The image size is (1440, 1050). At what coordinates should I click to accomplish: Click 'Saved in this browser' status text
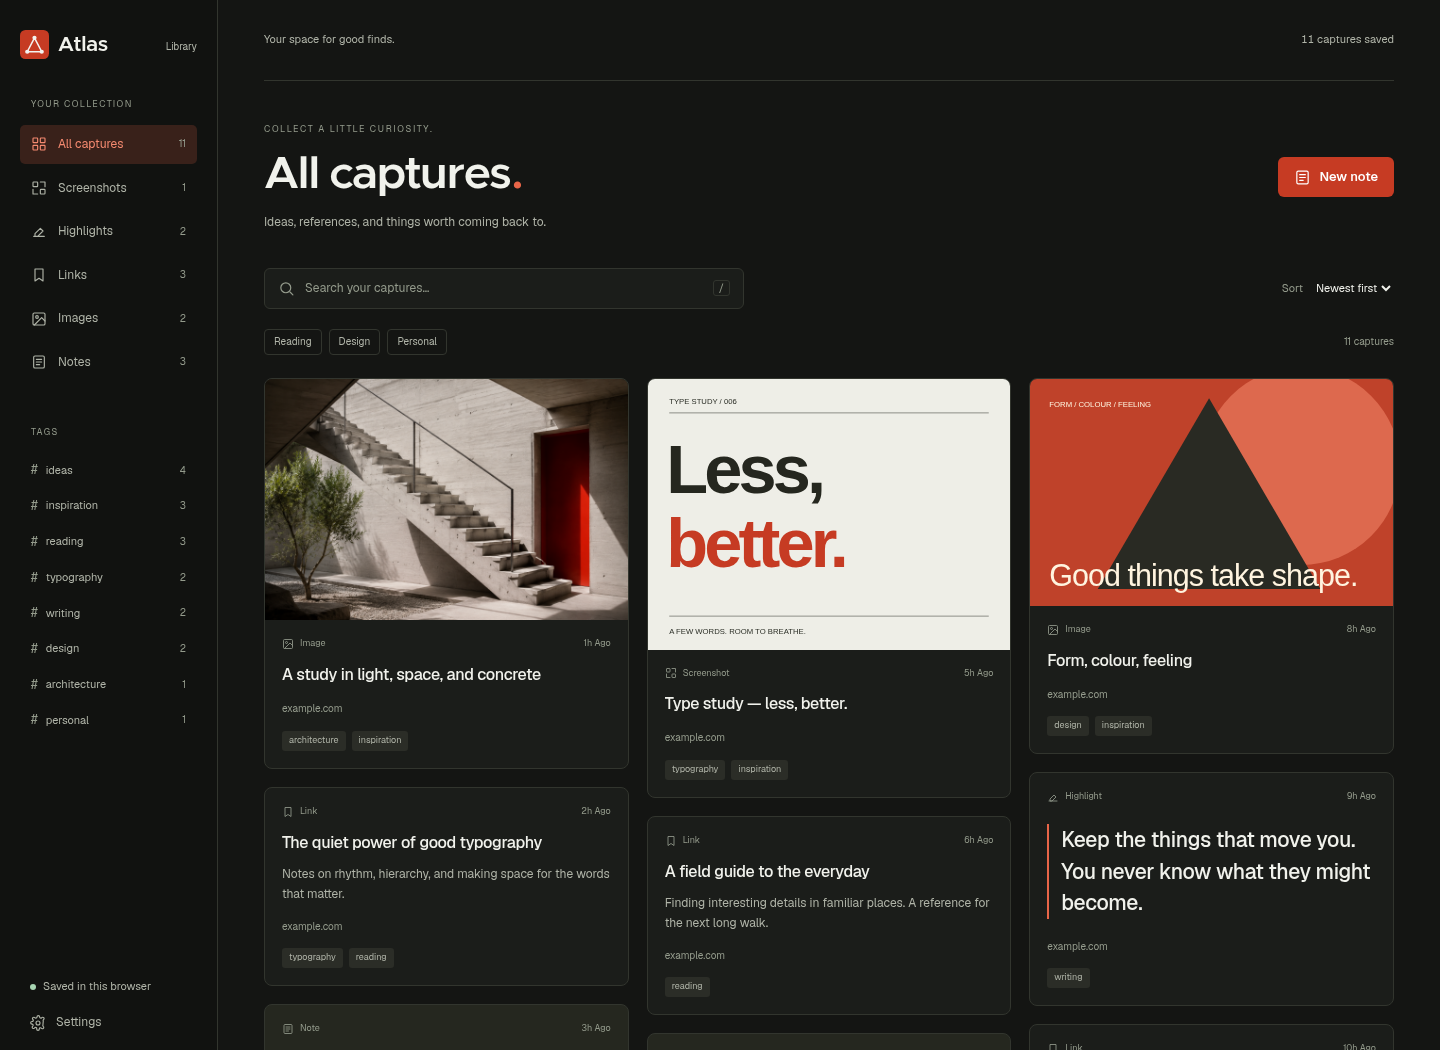97,987
